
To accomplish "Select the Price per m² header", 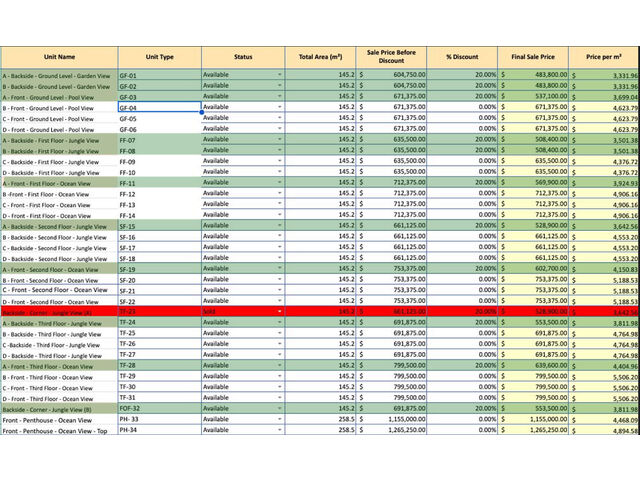I will click(x=604, y=57).
